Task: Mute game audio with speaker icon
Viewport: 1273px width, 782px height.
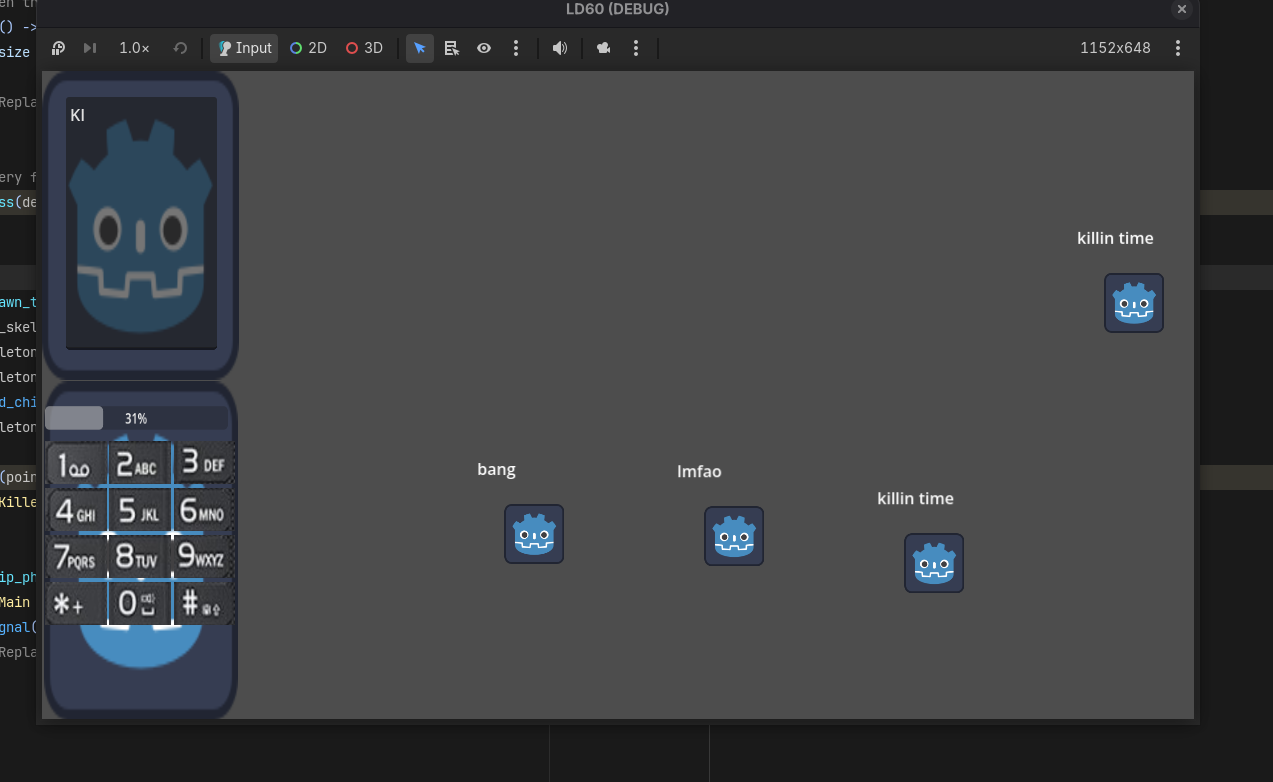Action: tap(560, 48)
